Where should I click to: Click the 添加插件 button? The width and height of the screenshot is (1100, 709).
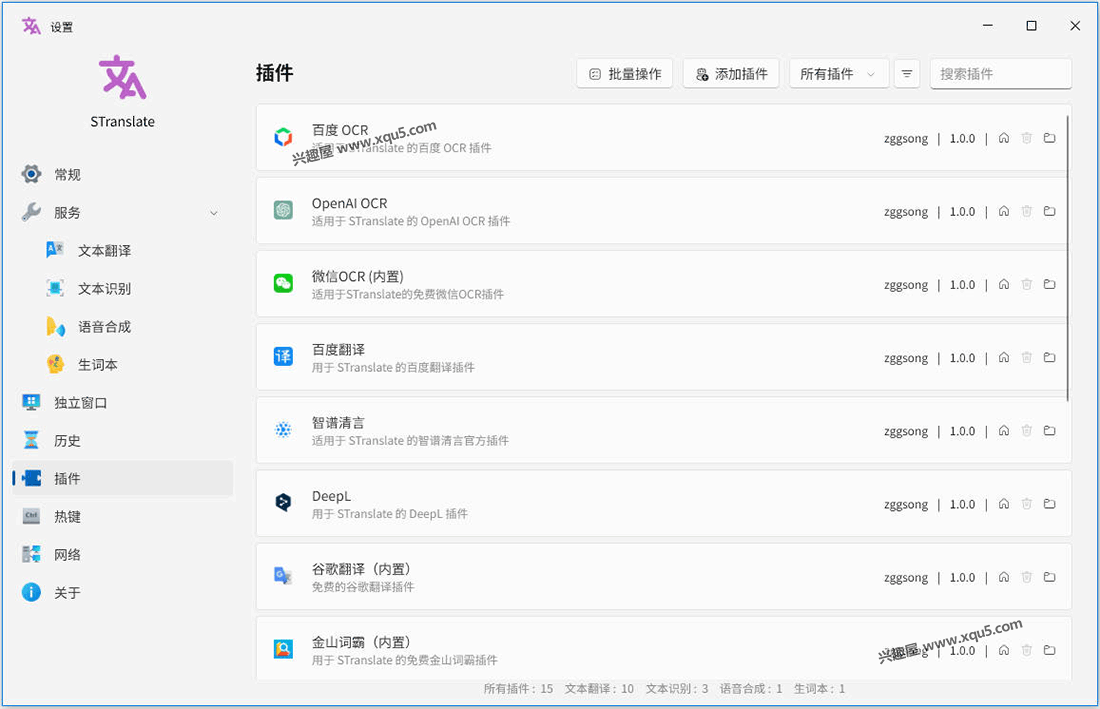point(731,74)
